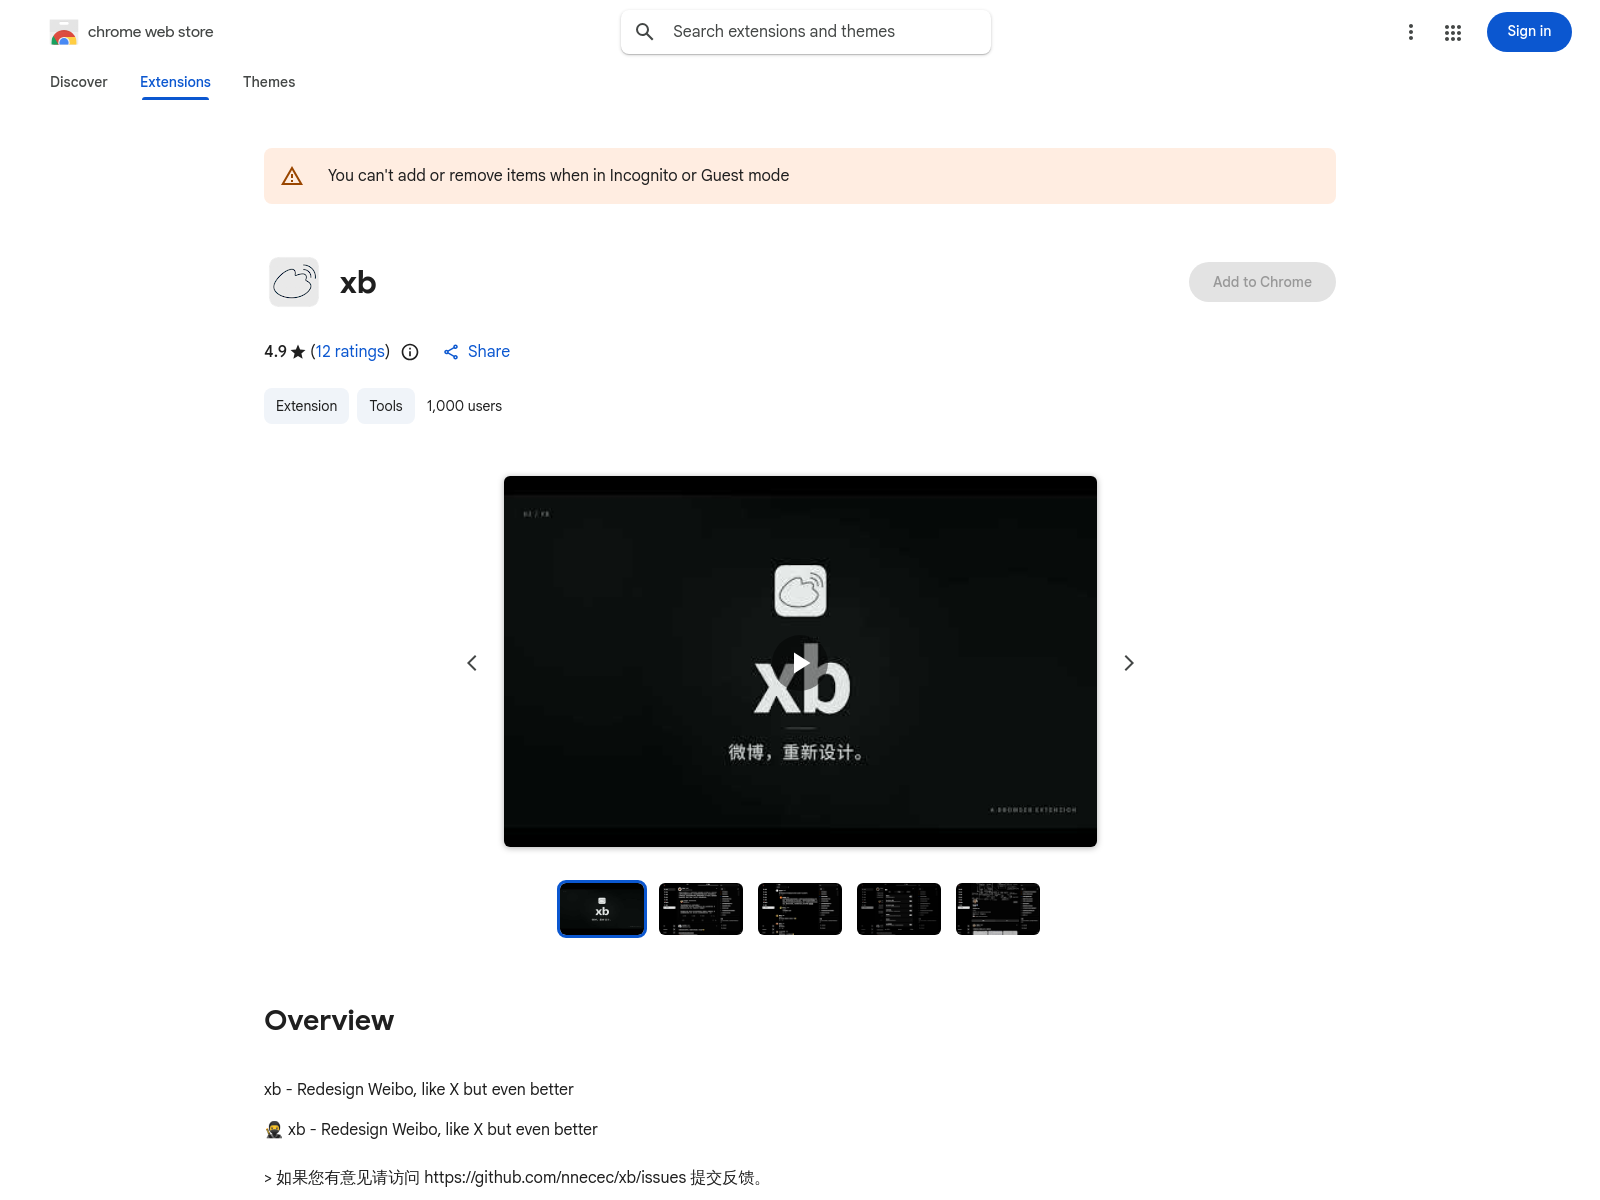Show the next screenshot with right arrow

1129,663
